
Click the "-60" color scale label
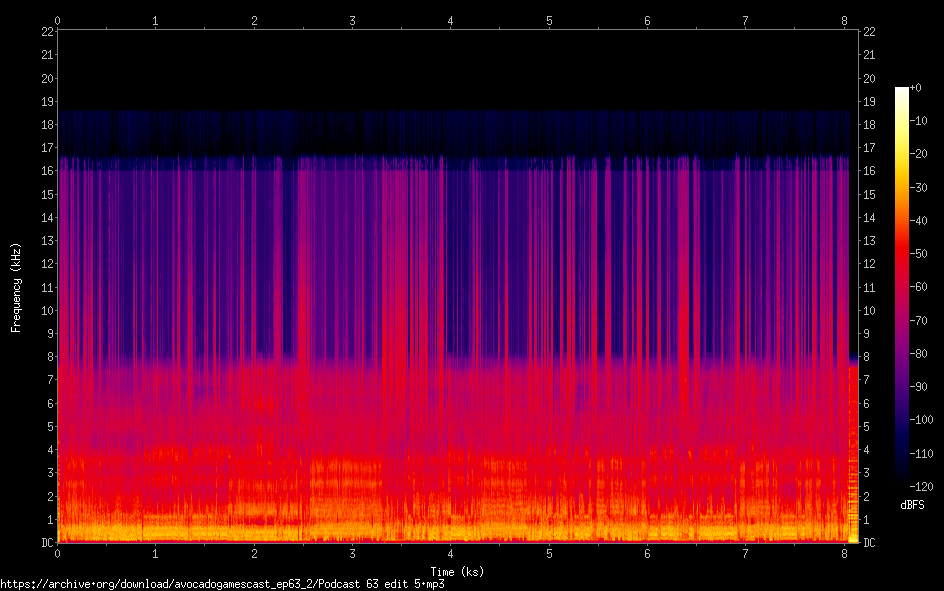[918, 287]
